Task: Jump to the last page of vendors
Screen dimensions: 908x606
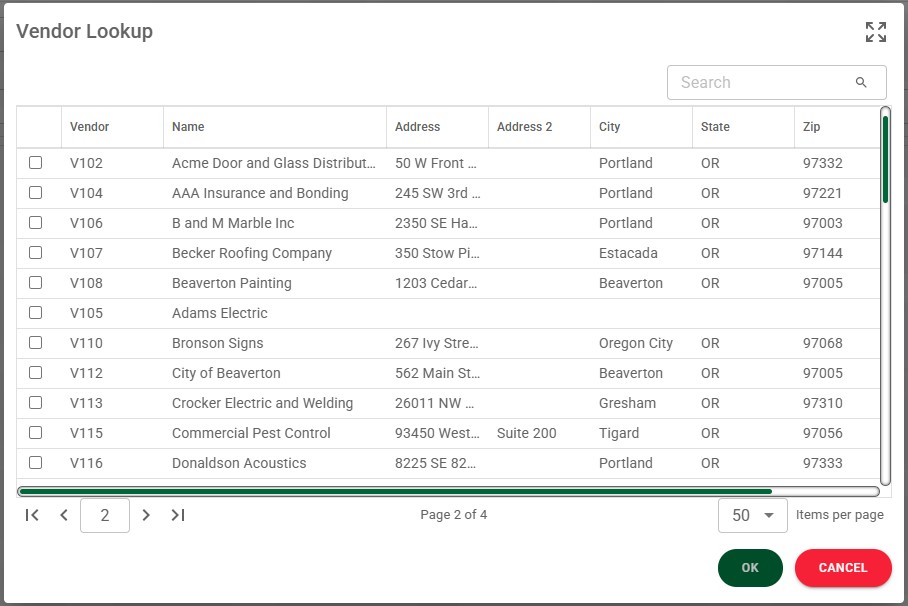Action: click(x=178, y=515)
